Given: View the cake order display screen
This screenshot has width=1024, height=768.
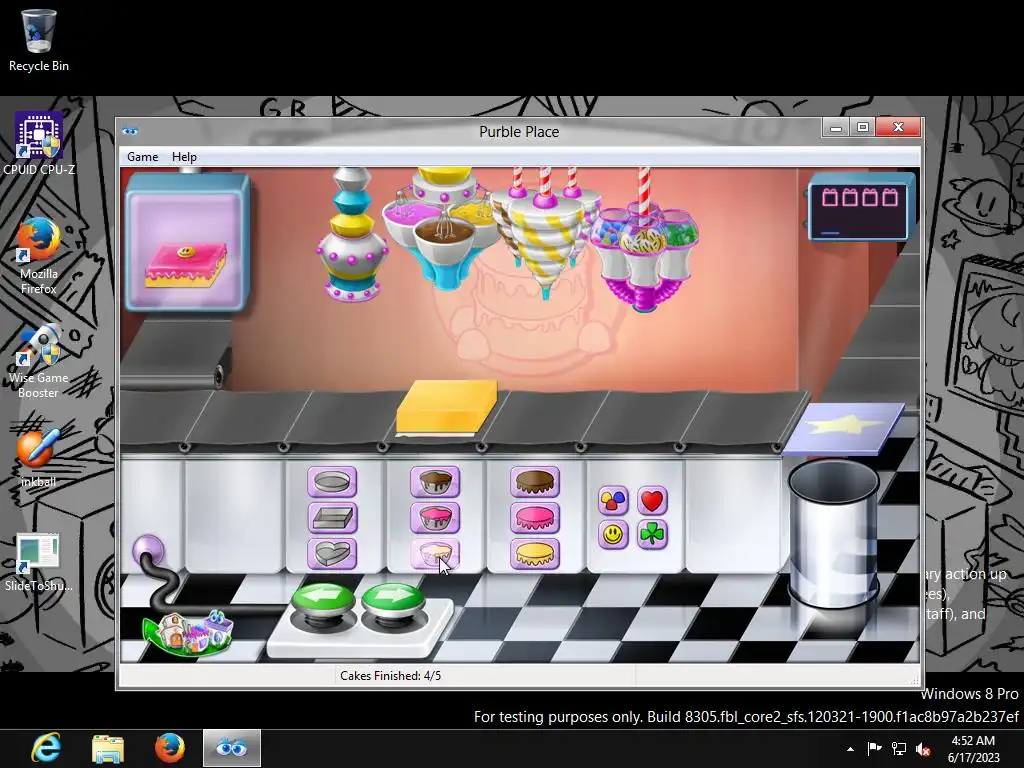Looking at the screenshot, I should point(186,242).
